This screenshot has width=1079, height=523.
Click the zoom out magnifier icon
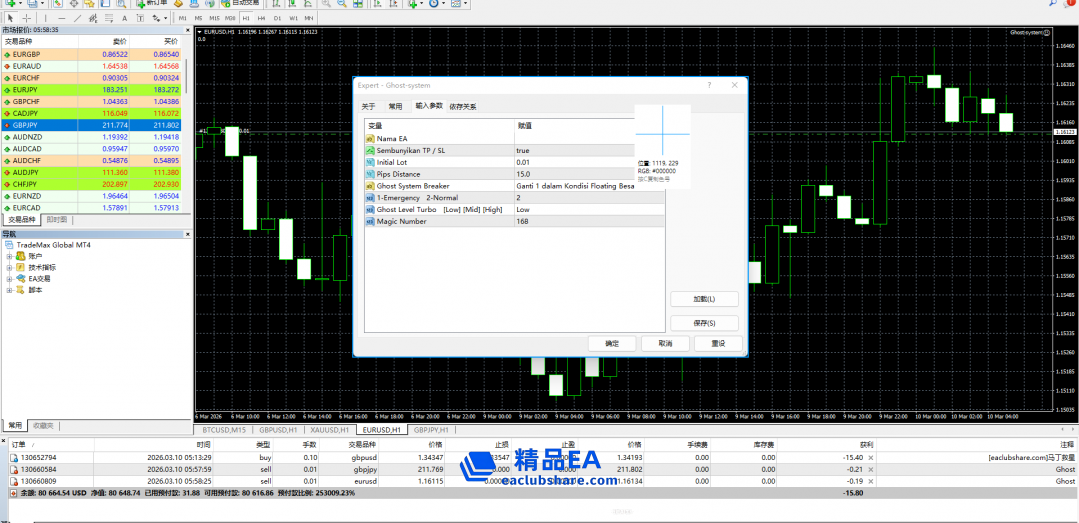(343, 4)
